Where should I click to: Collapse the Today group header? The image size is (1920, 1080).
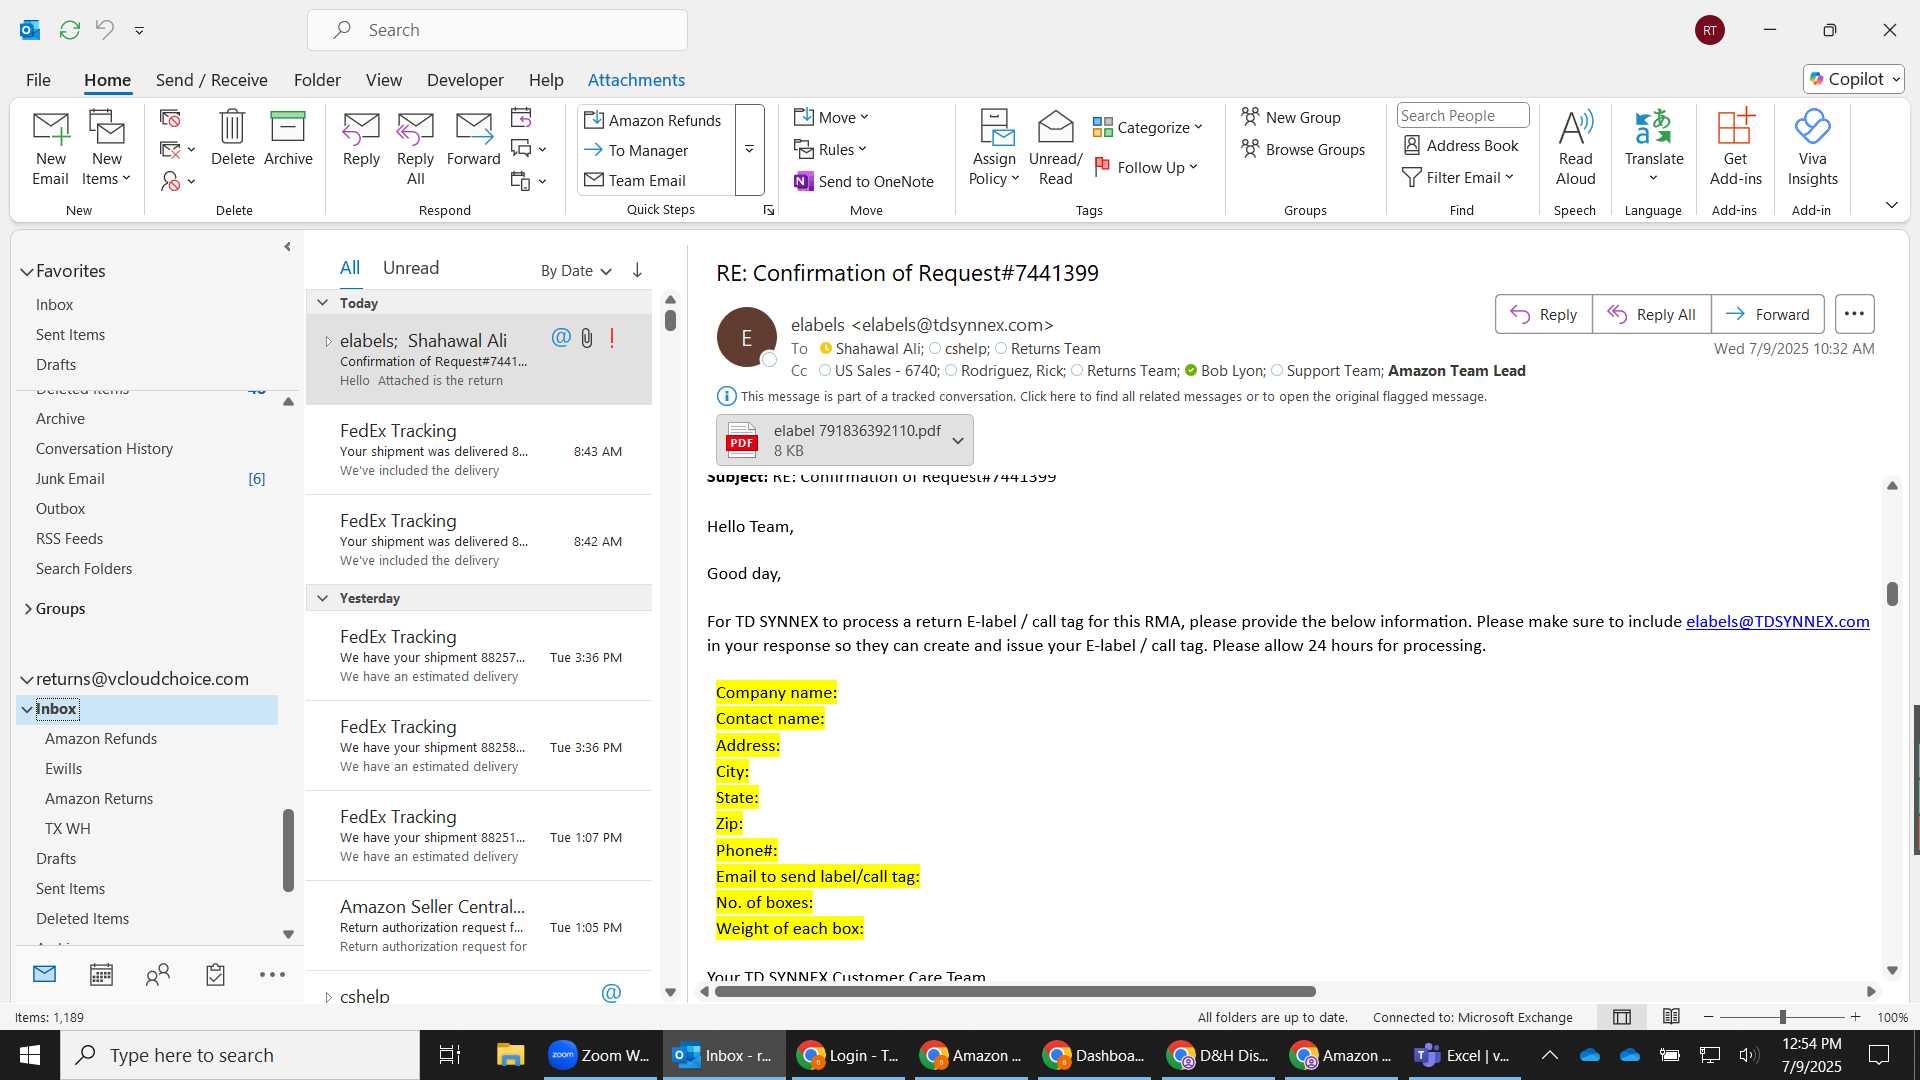tap(322, 303)
